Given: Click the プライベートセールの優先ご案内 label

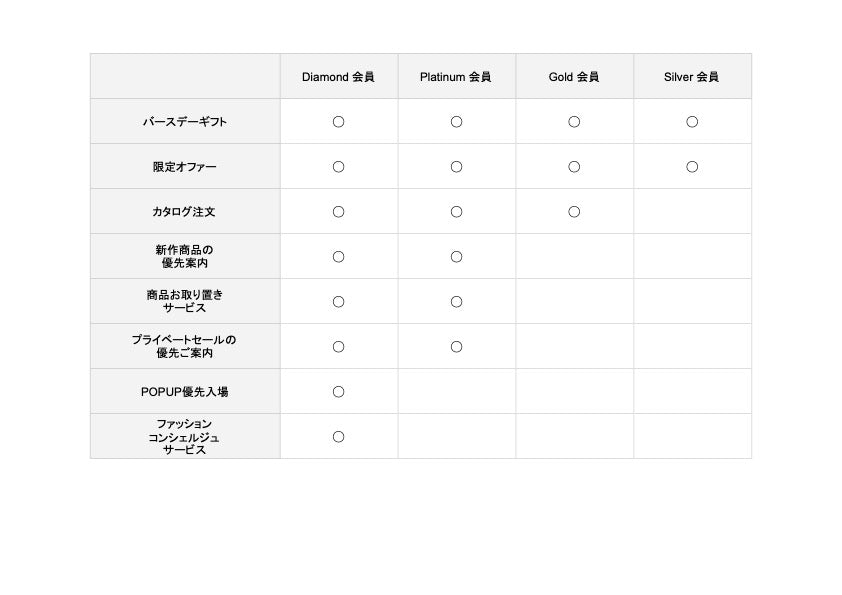Looking at the screenshot, I should (184, 346).
